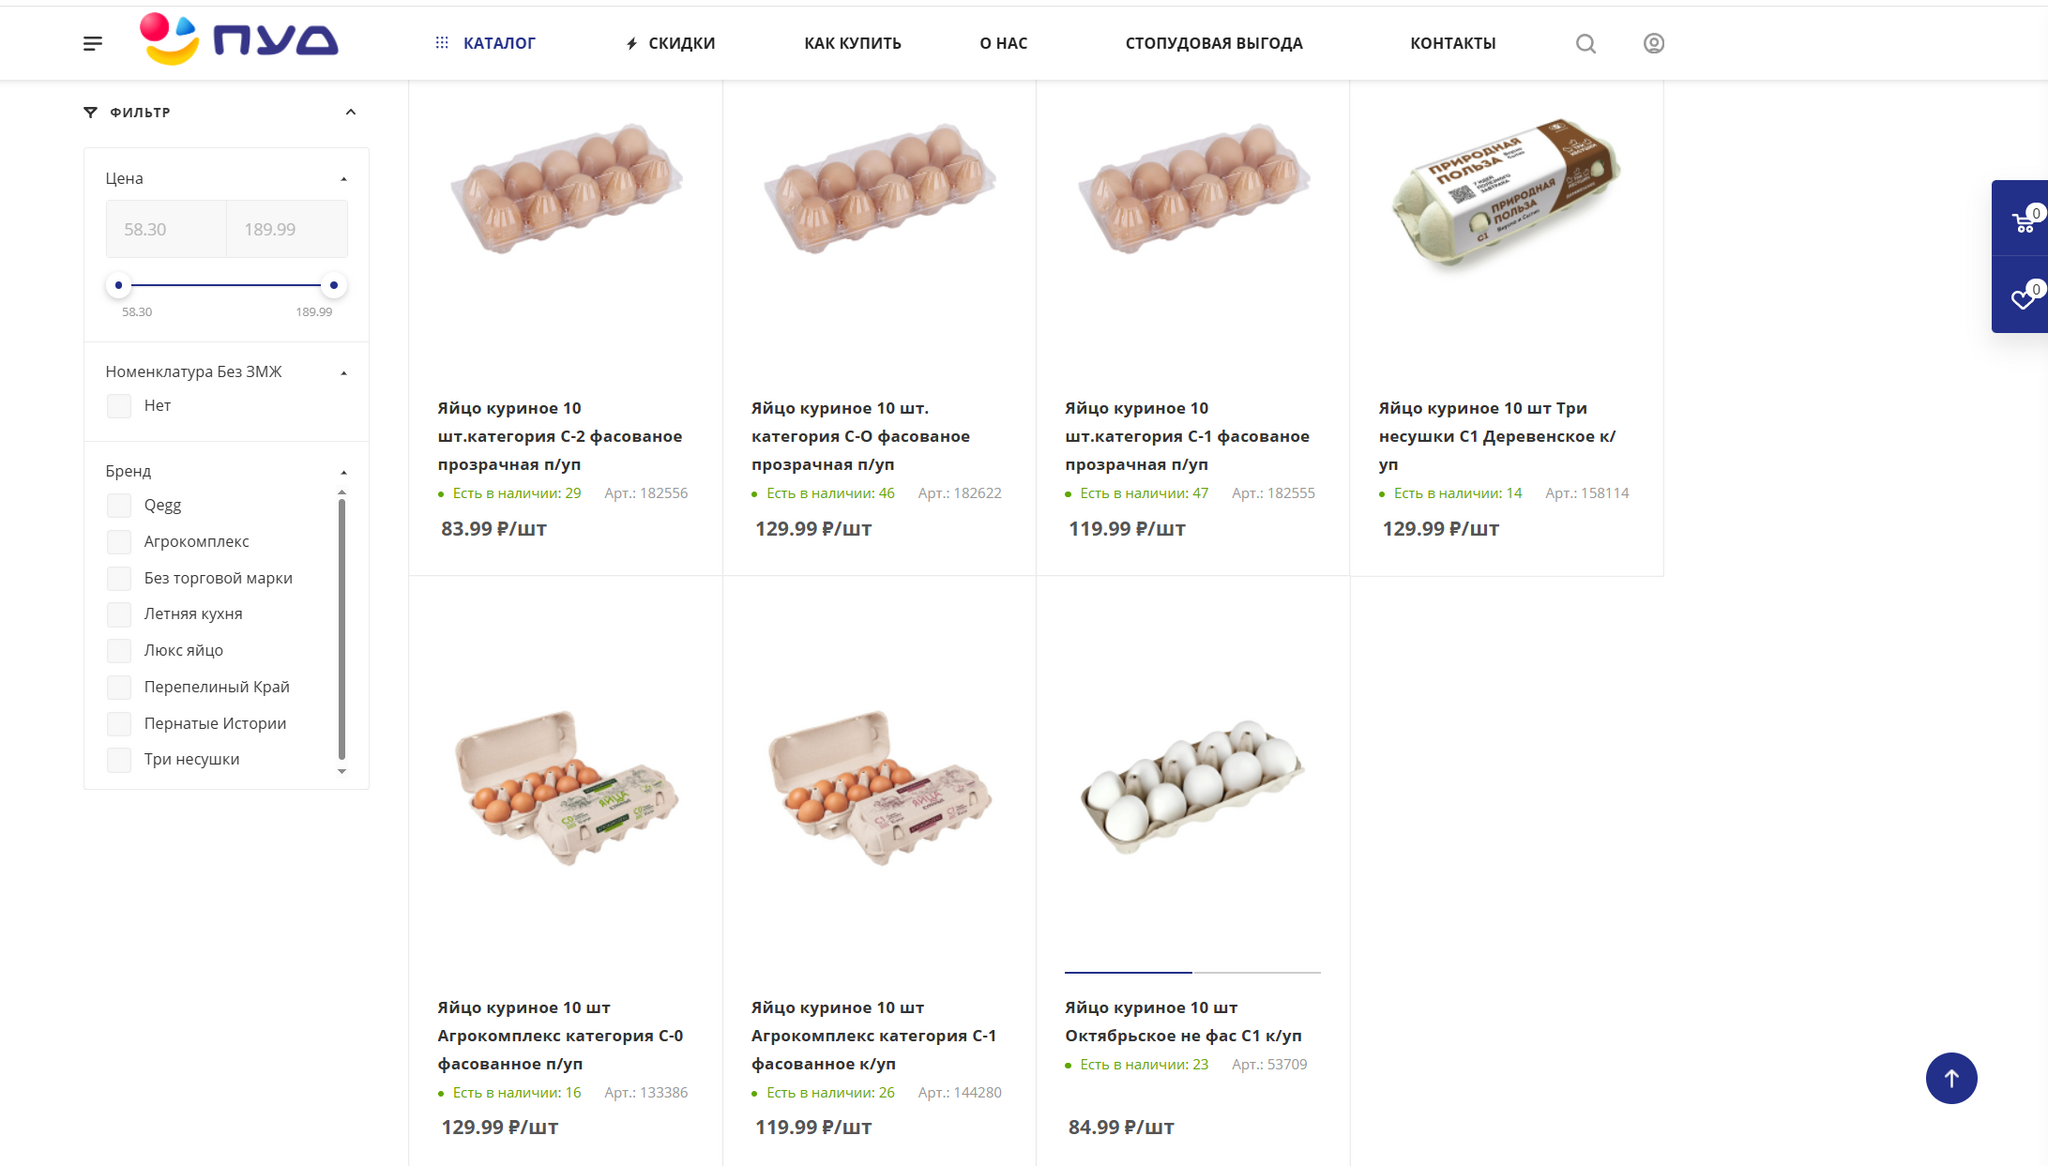Image resolution: width=2048 pixels, height=1166 pixels.
Task: Tick the Агрокомплекс brand checkbox
Action: click(119, 542)
